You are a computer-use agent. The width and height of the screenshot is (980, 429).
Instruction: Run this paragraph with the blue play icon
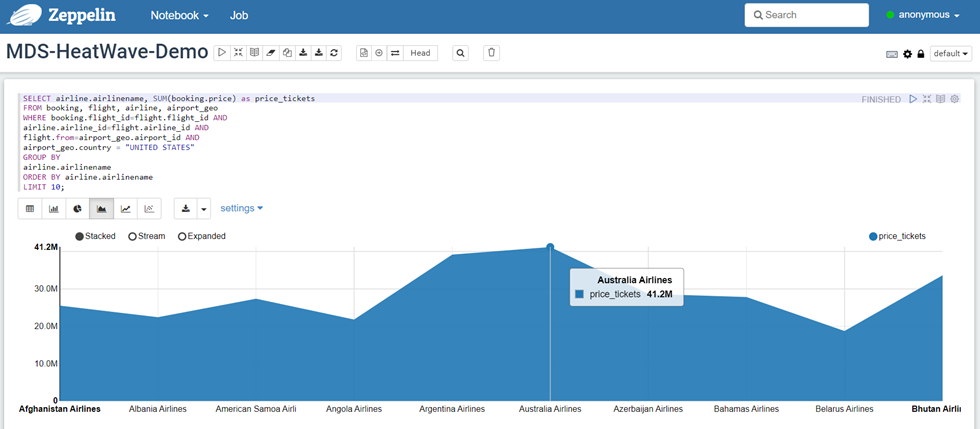point(913,99)
